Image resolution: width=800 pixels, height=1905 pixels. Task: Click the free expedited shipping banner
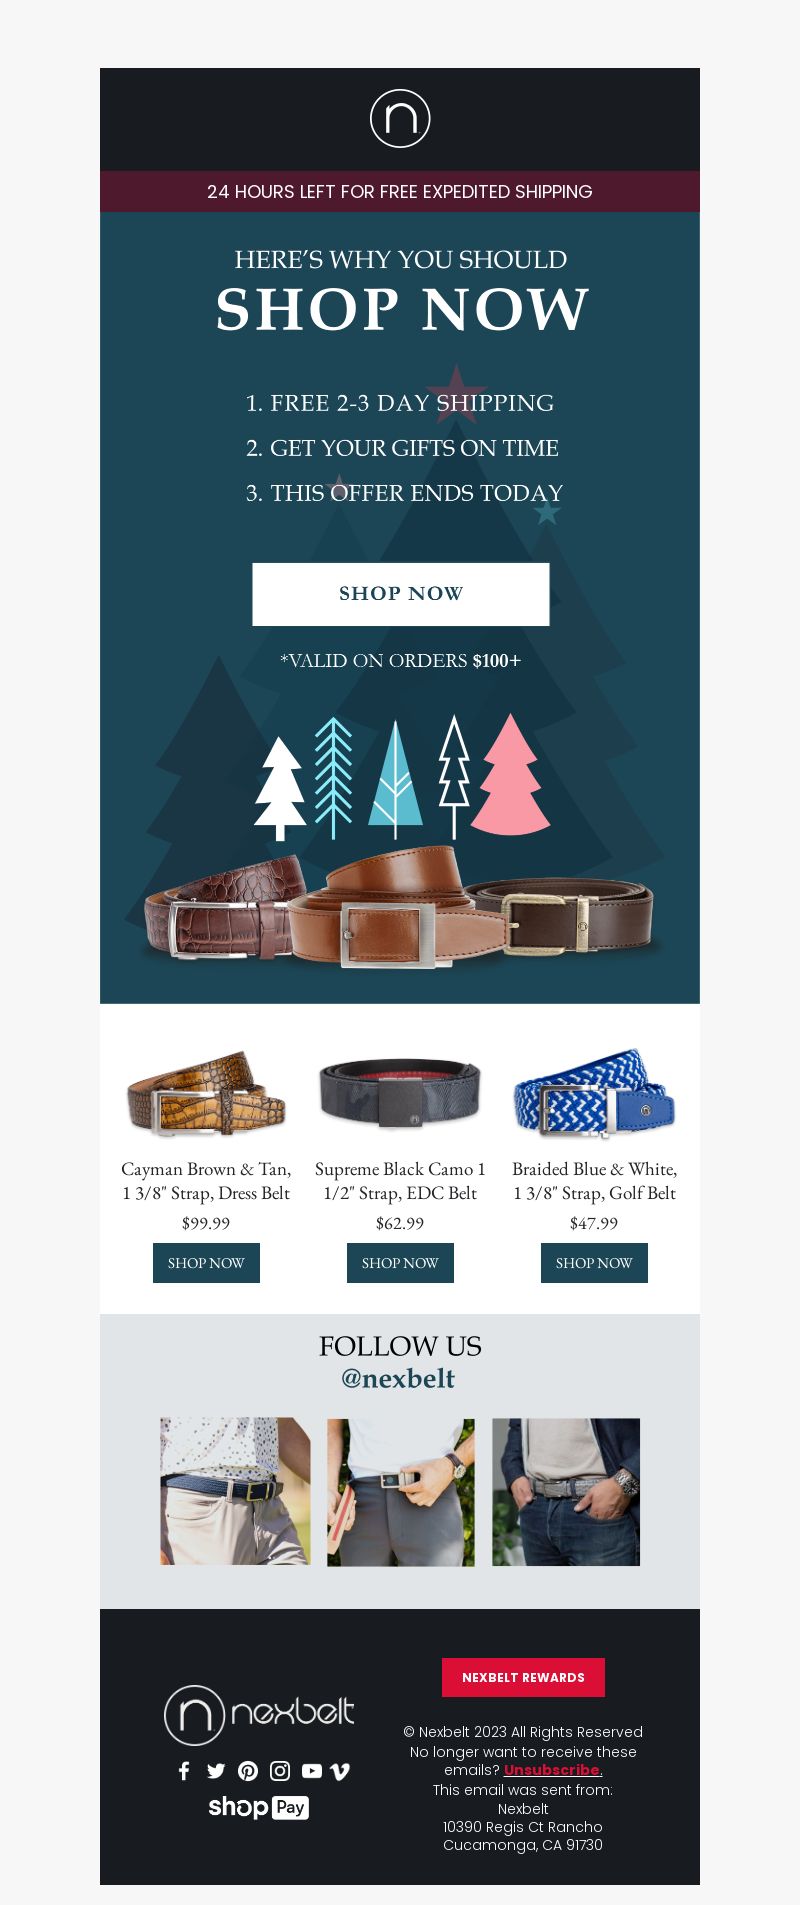click(x=400, y=191)
